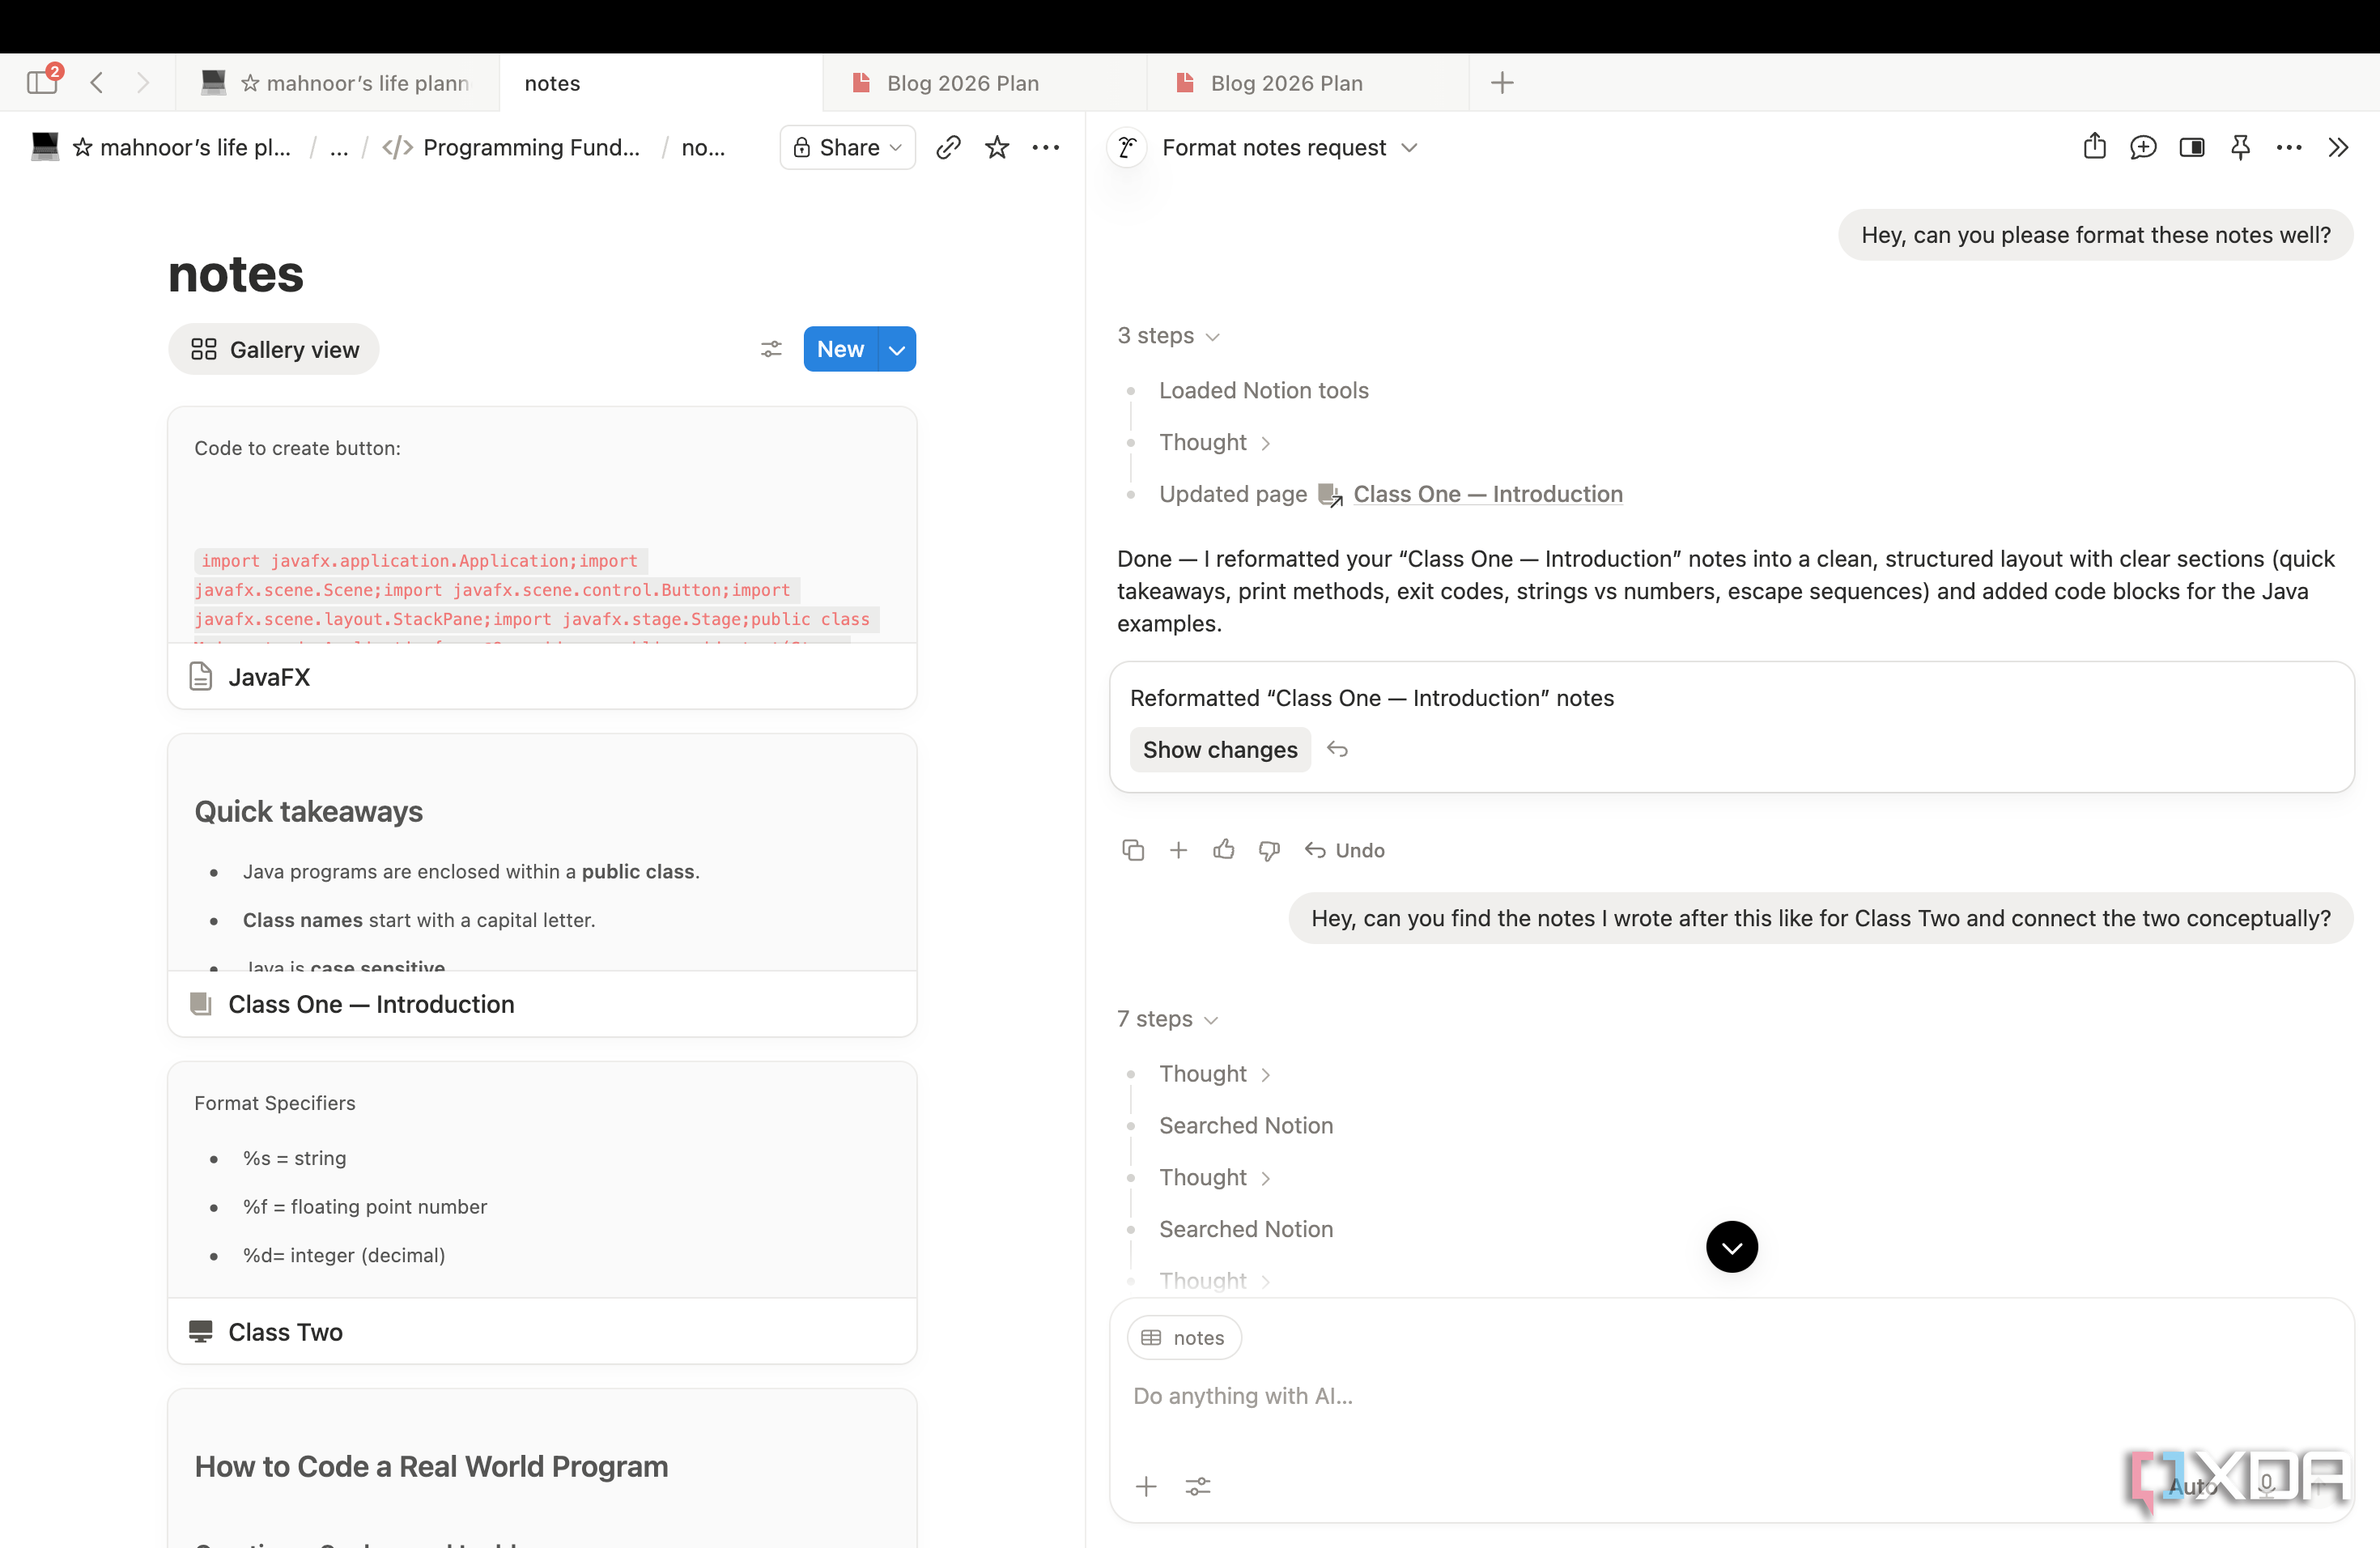Open a new tab with plus

click(1501, 82)
